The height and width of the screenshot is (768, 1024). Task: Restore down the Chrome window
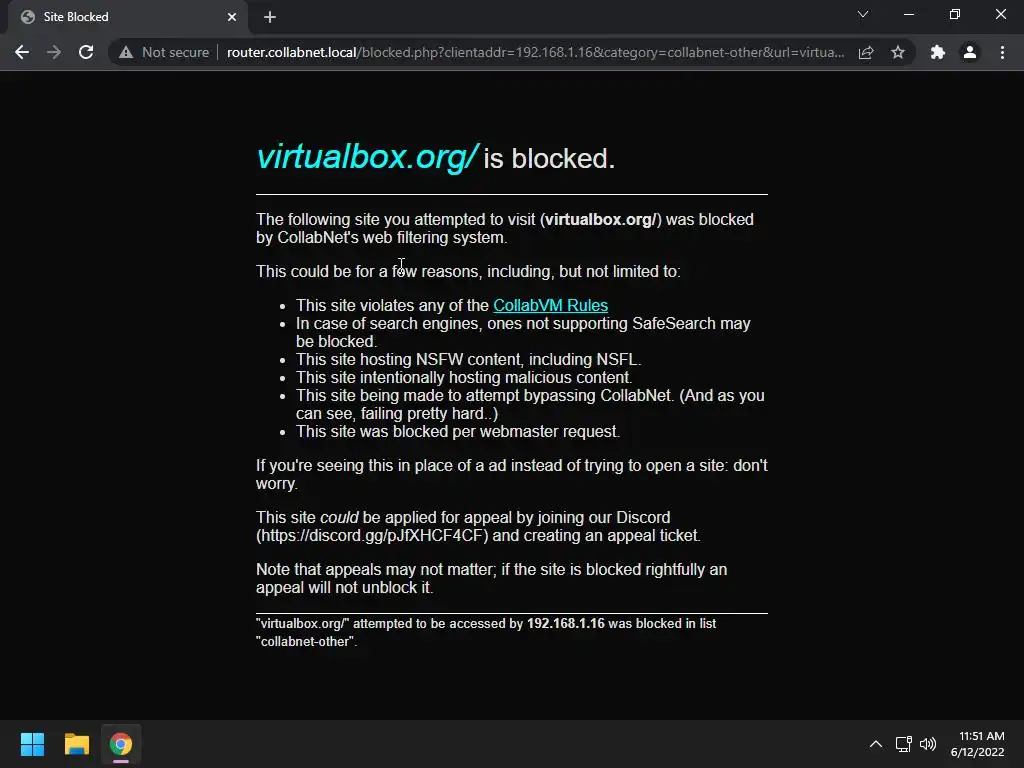[x=955, y=14]
